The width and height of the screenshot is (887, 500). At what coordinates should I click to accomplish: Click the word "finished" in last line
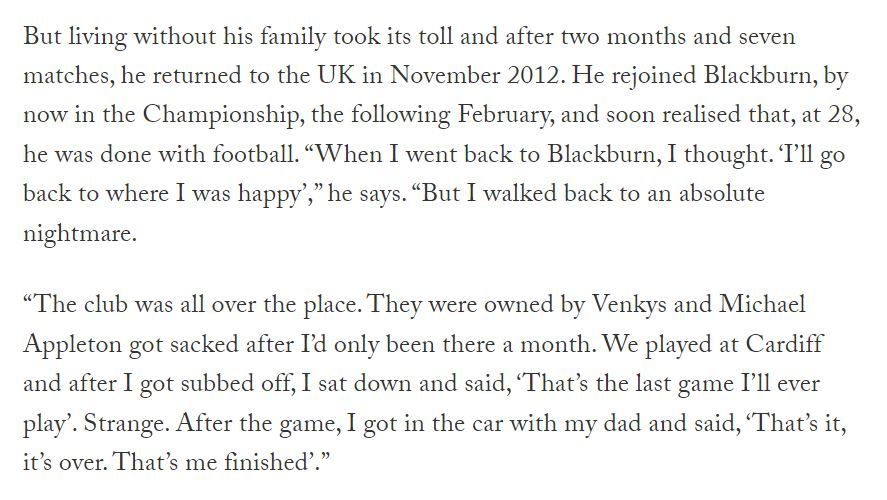coord(265,462)
